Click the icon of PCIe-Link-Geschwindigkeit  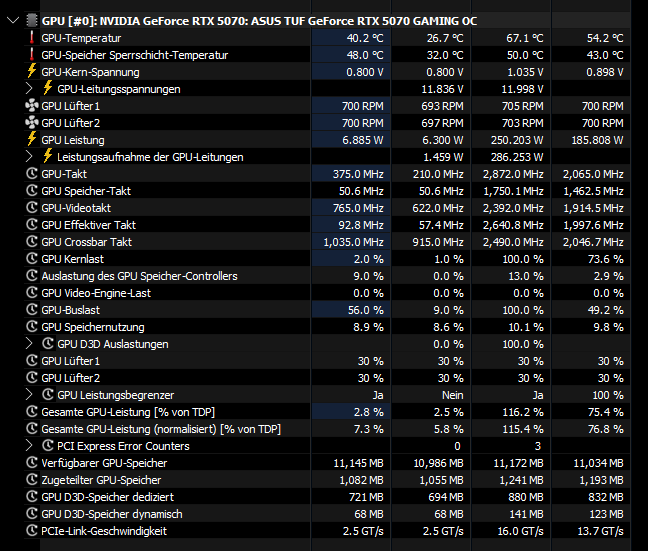(32, 530)
